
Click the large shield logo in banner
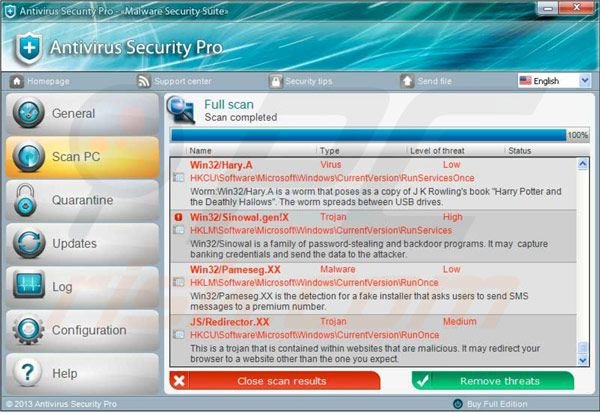[x=29, y=48]
